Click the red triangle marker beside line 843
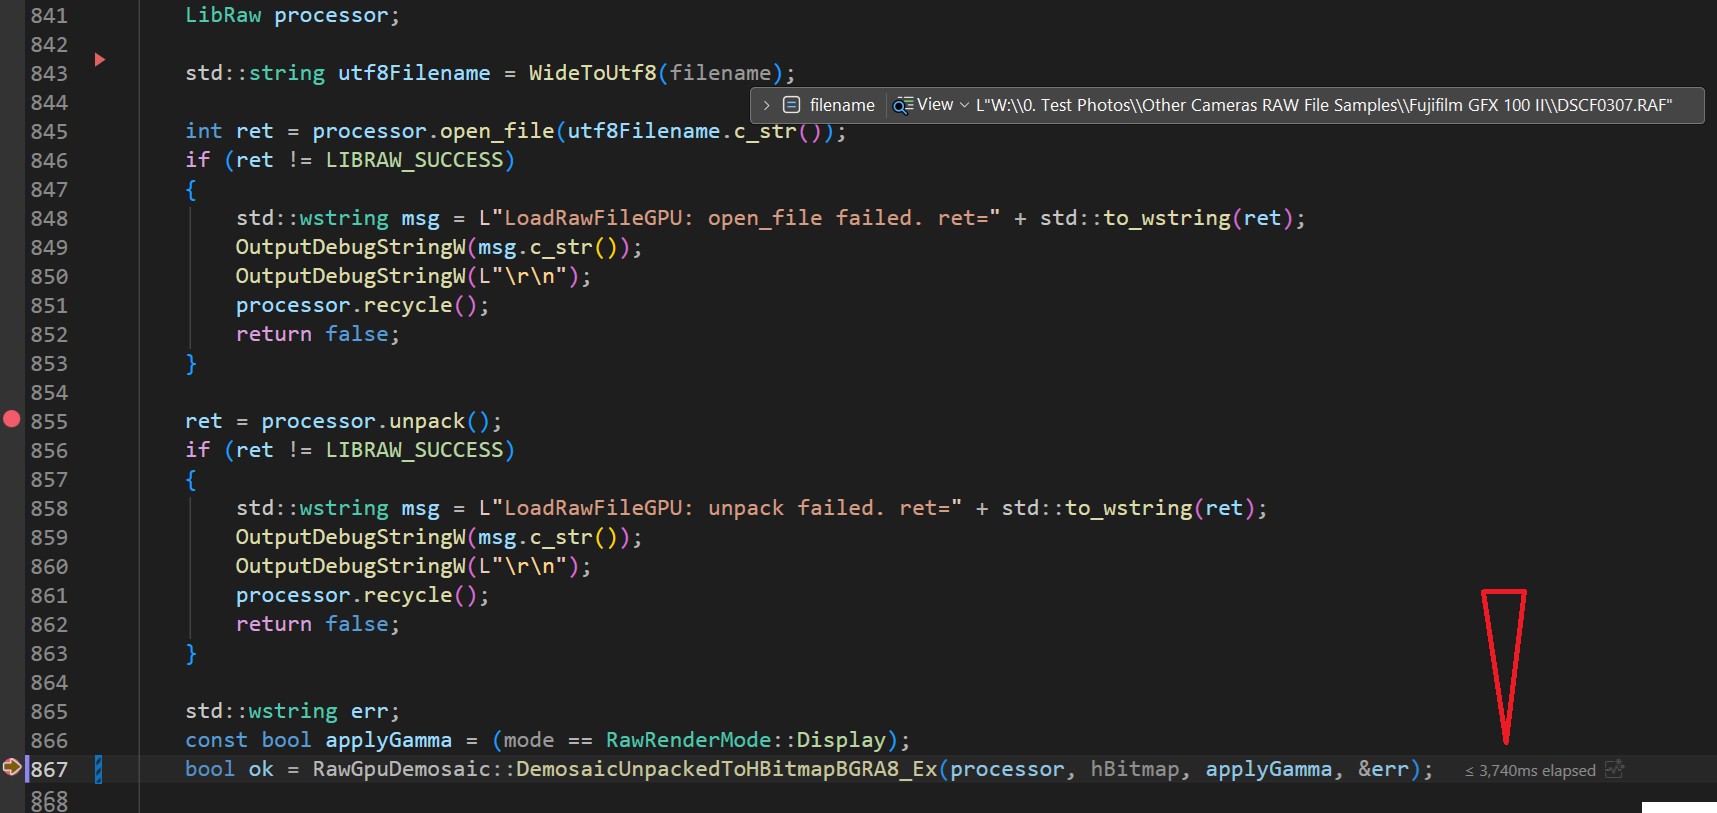This screenshot has width=1717, height=813. click(x=99, y=60)
